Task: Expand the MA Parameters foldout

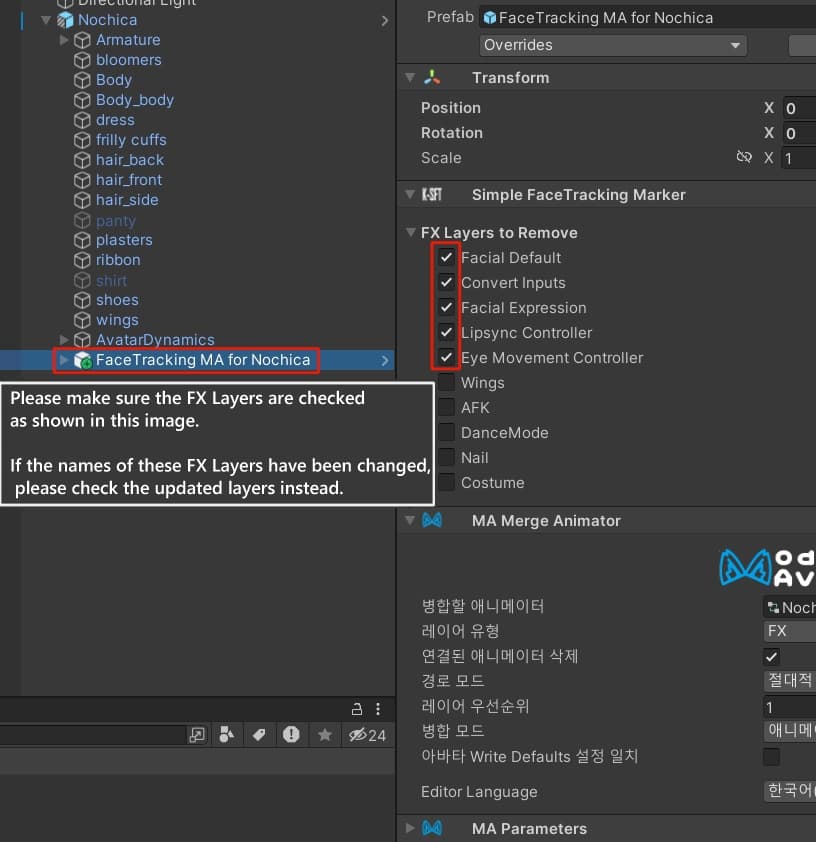Action: 410,828
